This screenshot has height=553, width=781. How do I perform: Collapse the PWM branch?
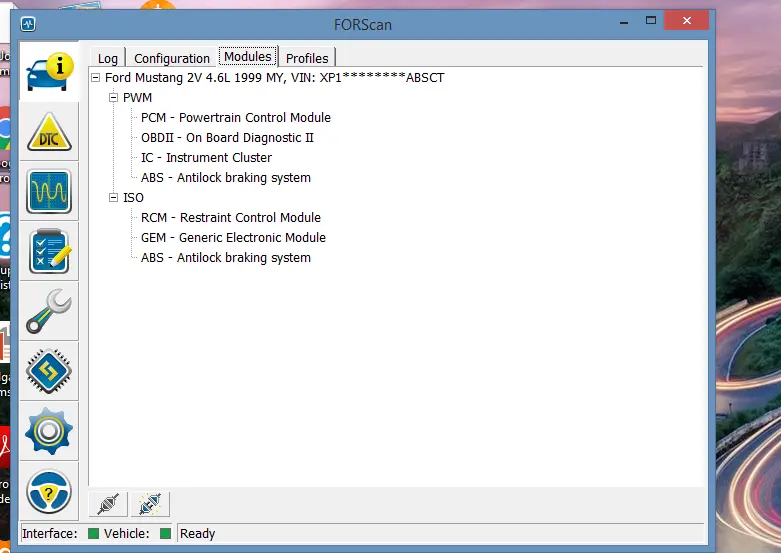(114, 98)
